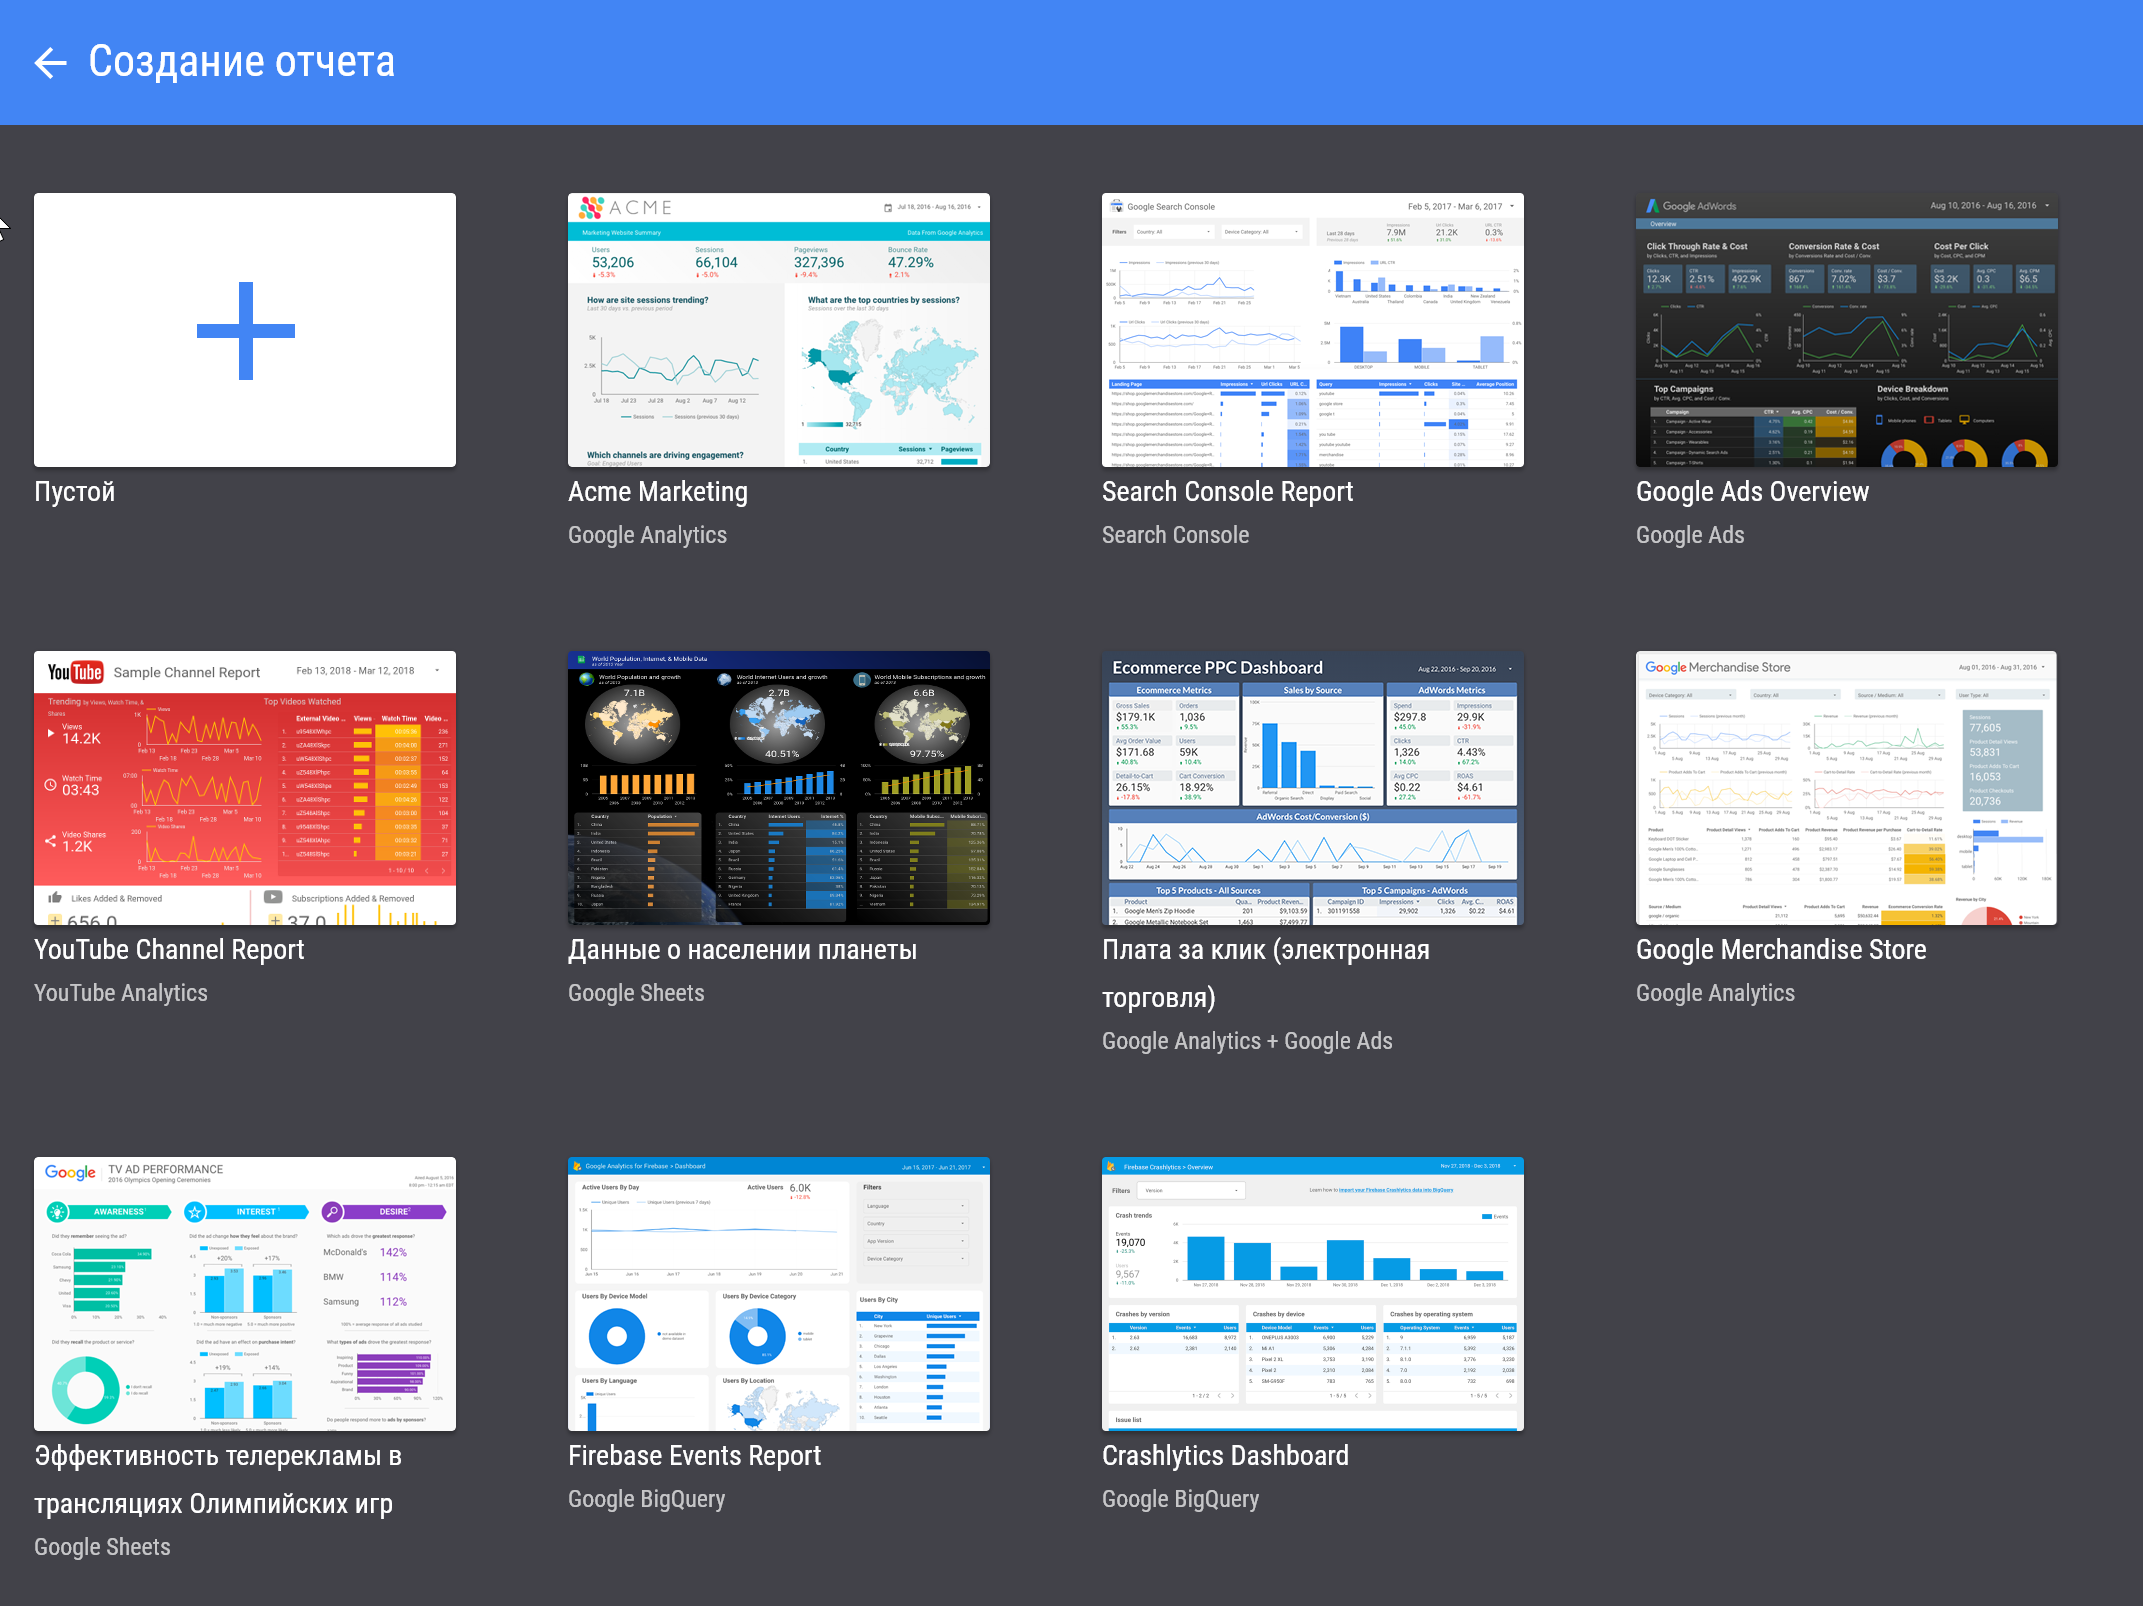
Task: Click the 'YouTube Channel Report' title text
Action: coord(169,950)
